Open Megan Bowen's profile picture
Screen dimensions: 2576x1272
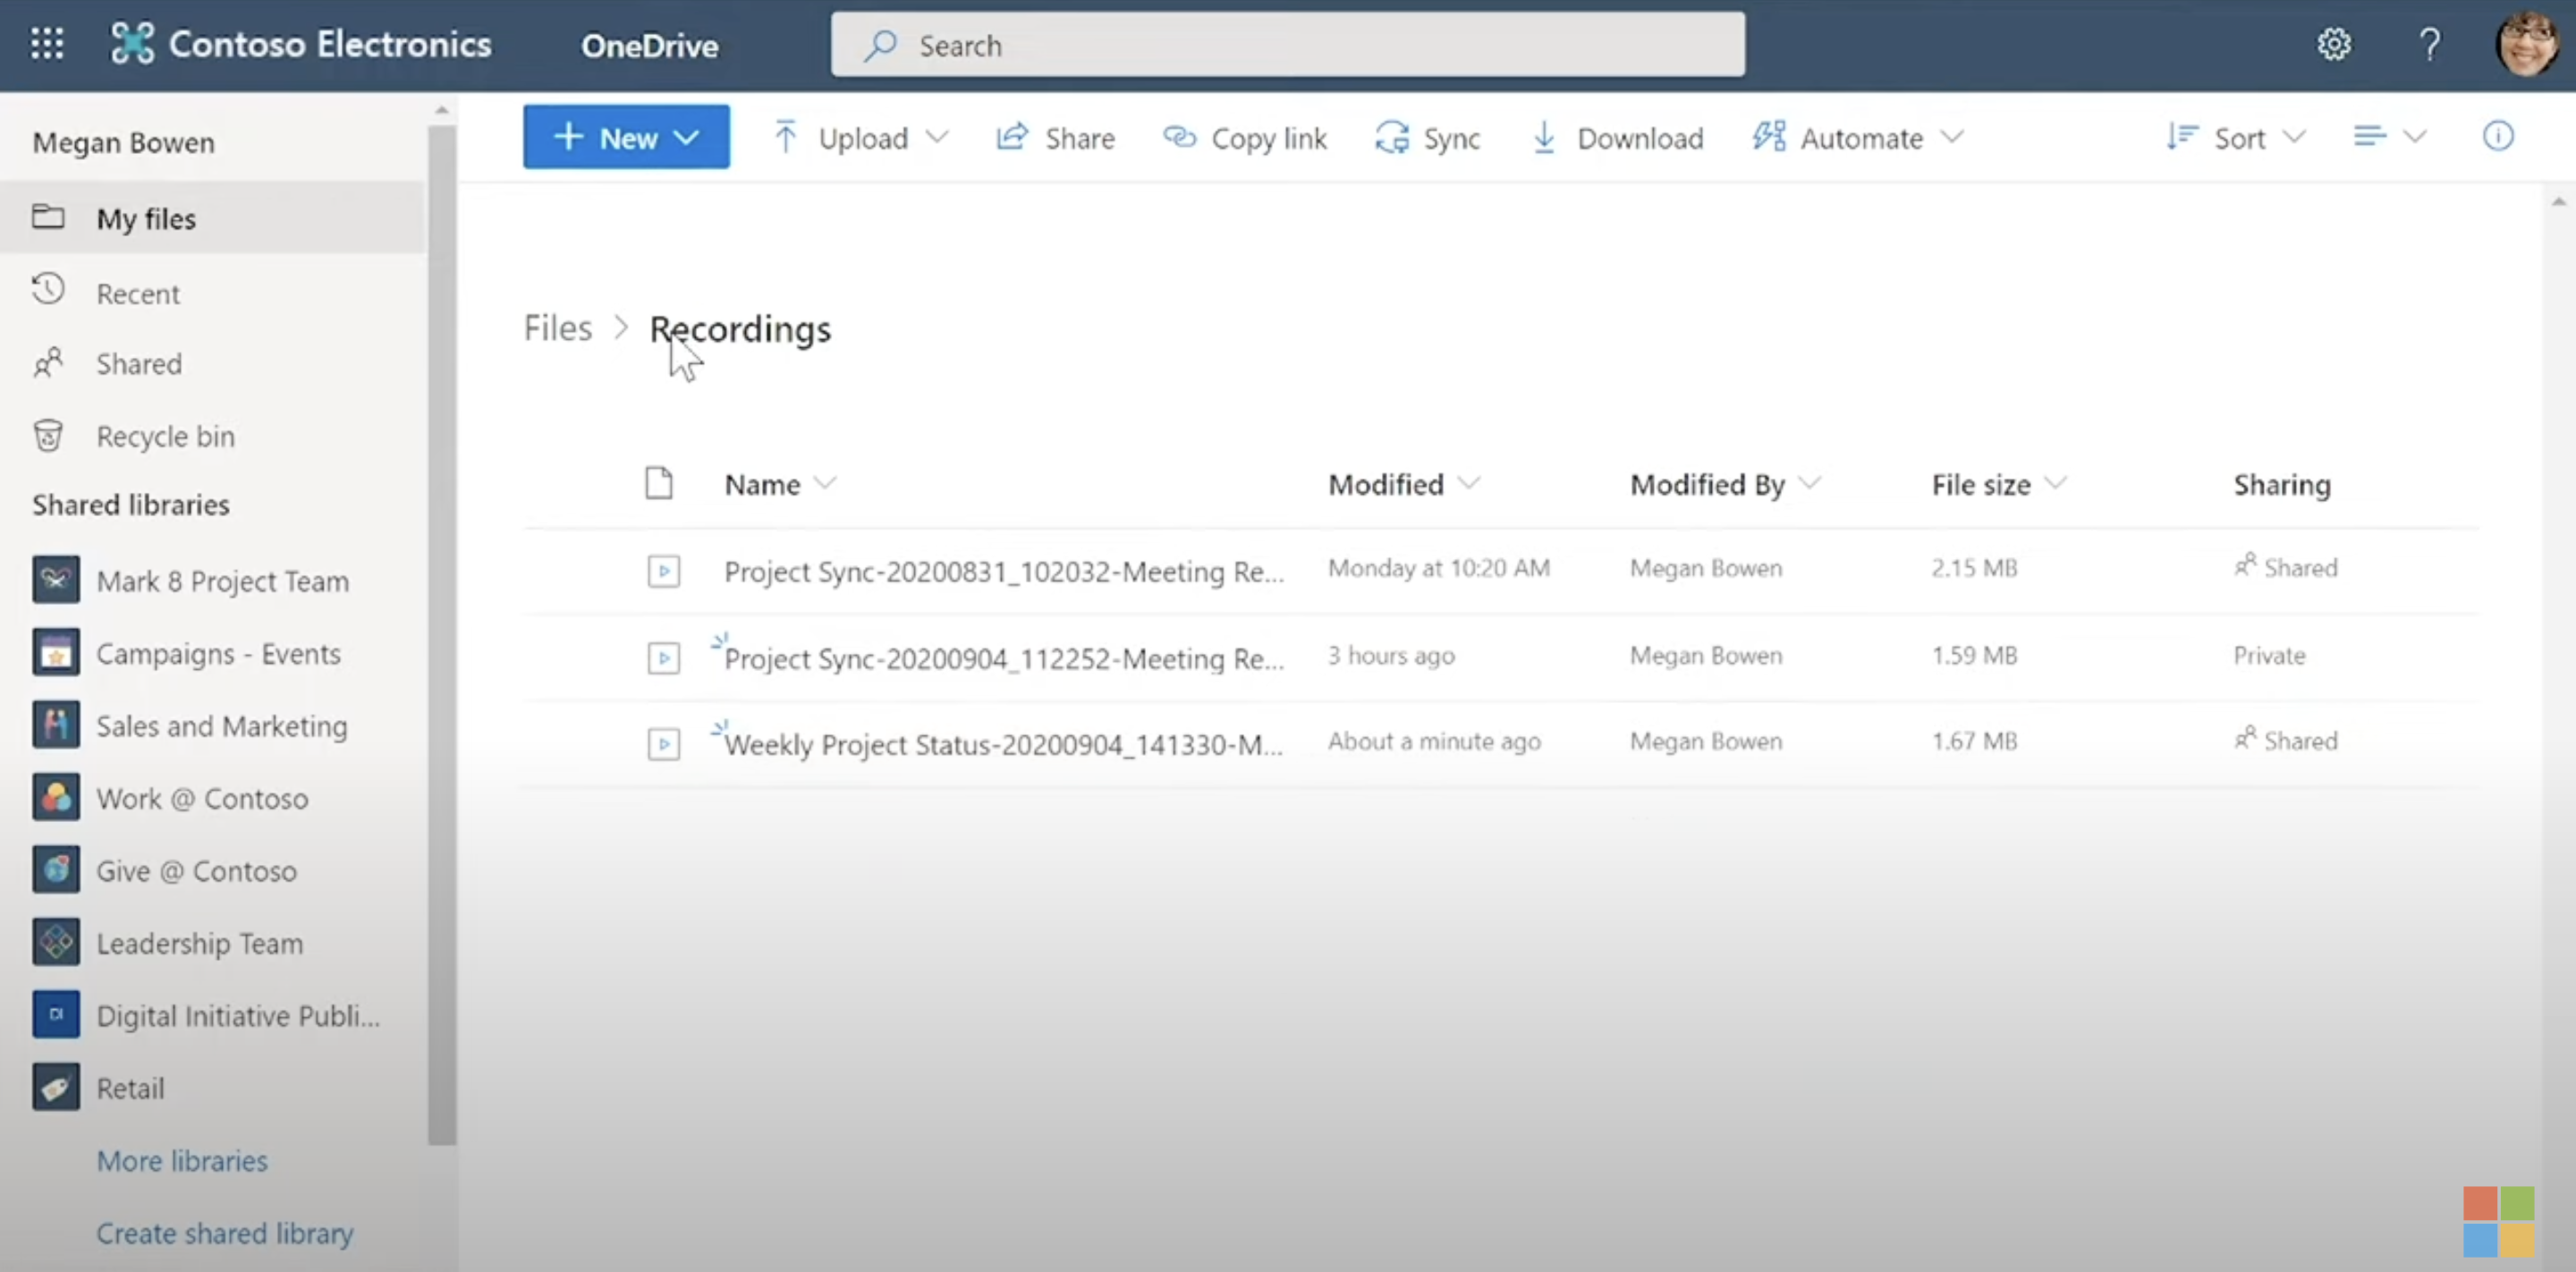2526,44
